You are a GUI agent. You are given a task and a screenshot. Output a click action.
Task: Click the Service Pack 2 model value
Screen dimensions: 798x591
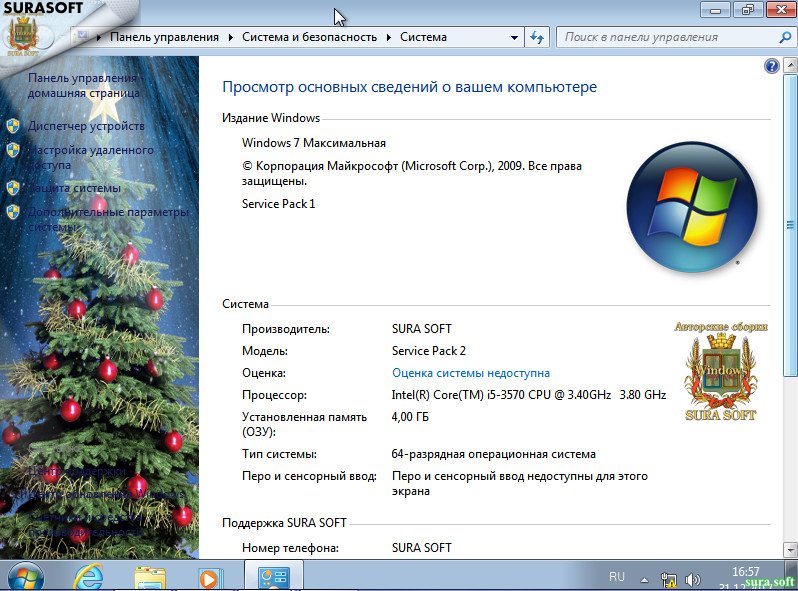tap(429, 351)
